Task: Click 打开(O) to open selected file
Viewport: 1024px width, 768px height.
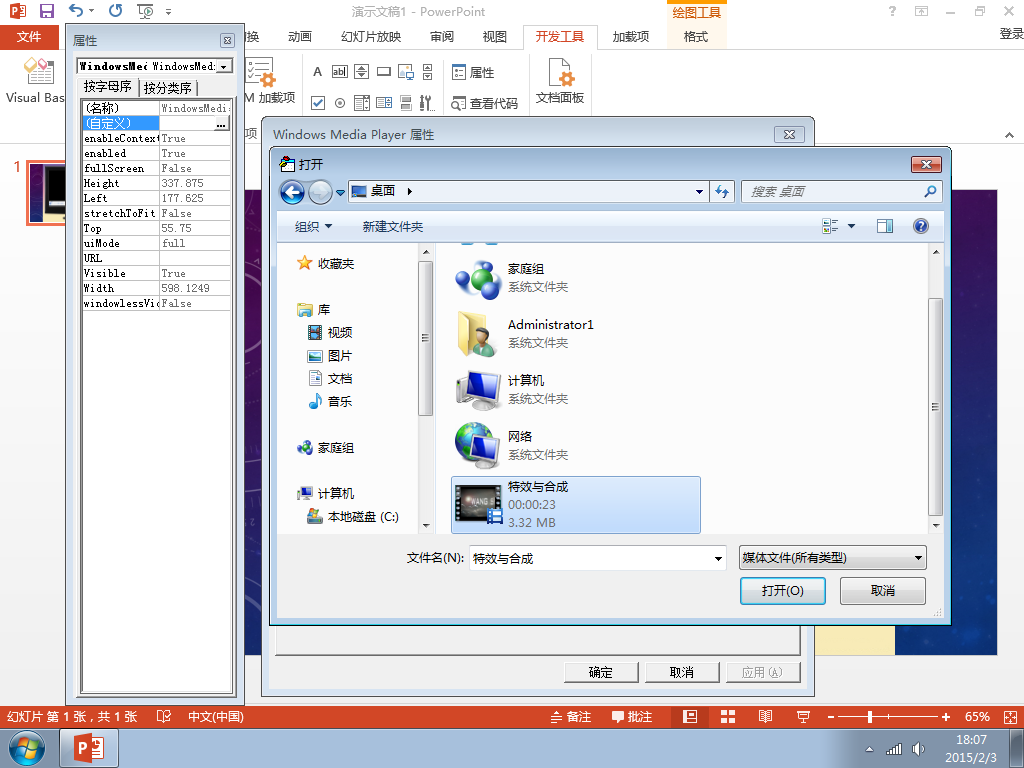Action: tap(782, 591)
